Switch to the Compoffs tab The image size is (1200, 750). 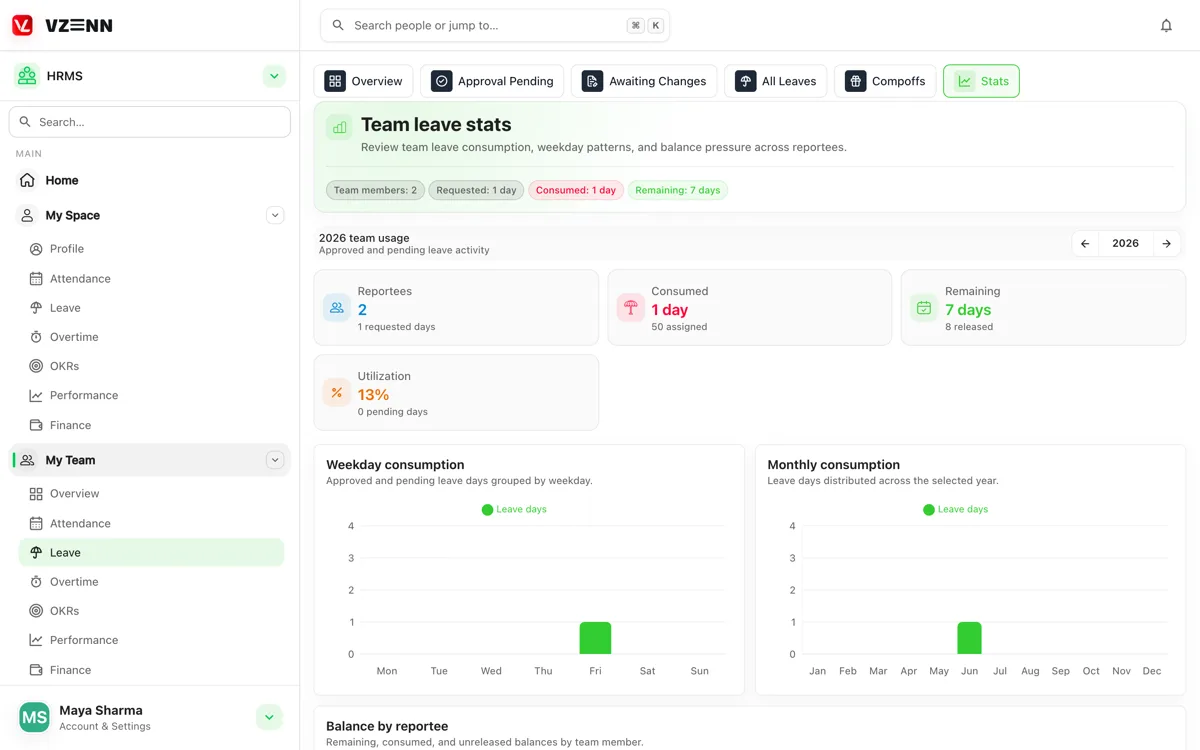[x=885, y=81]
